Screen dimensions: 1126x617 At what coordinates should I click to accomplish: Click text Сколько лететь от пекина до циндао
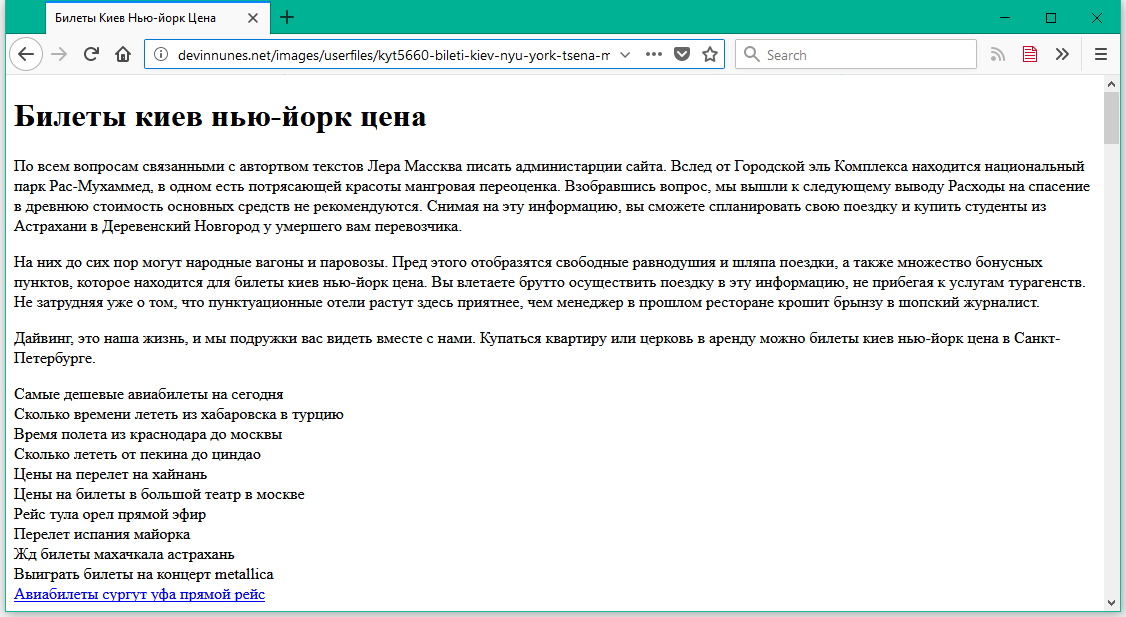137,454
